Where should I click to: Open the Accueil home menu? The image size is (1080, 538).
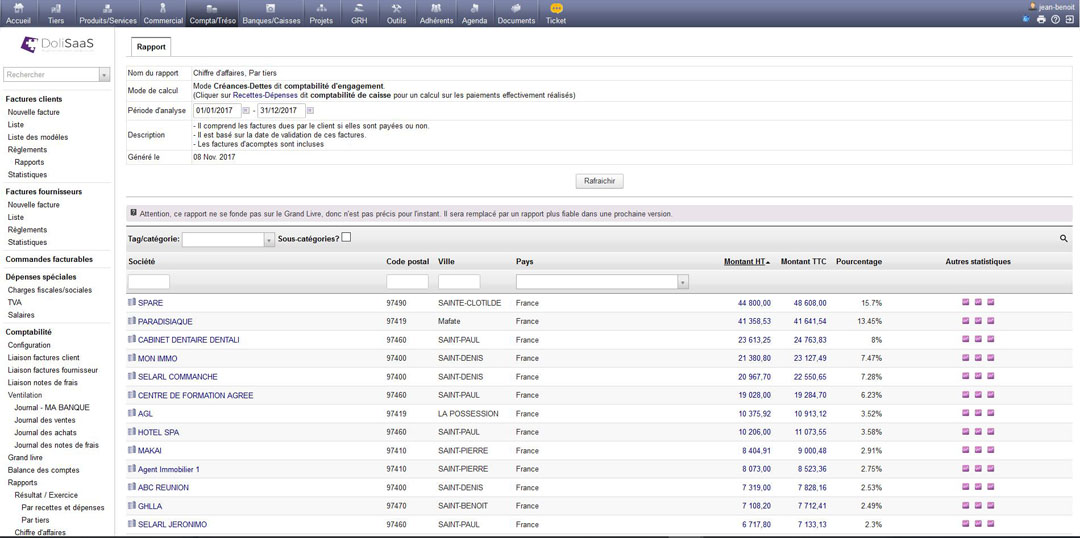pyautogui.click(x=18, y=14)
